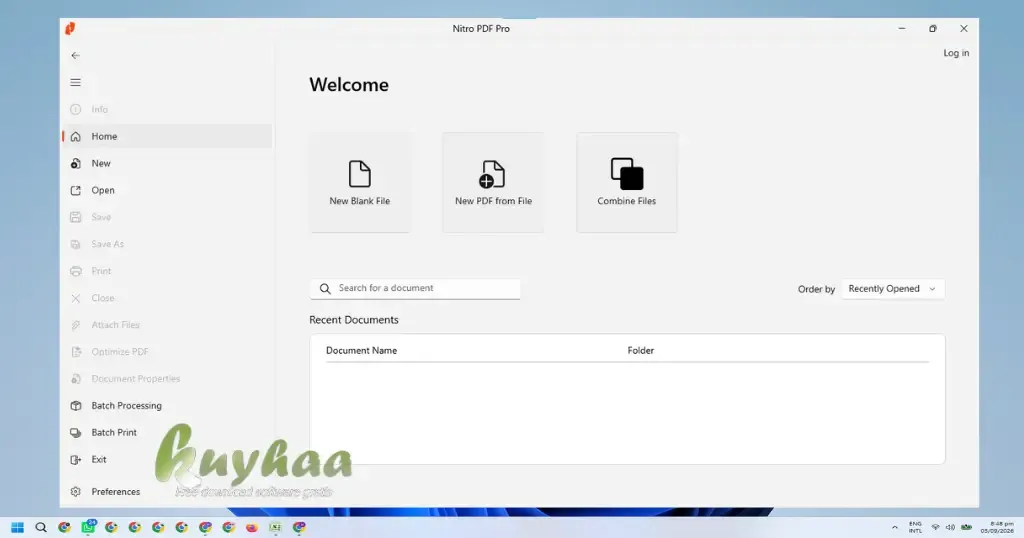Click the magnifier icon in the document search box

click(325, 289)
